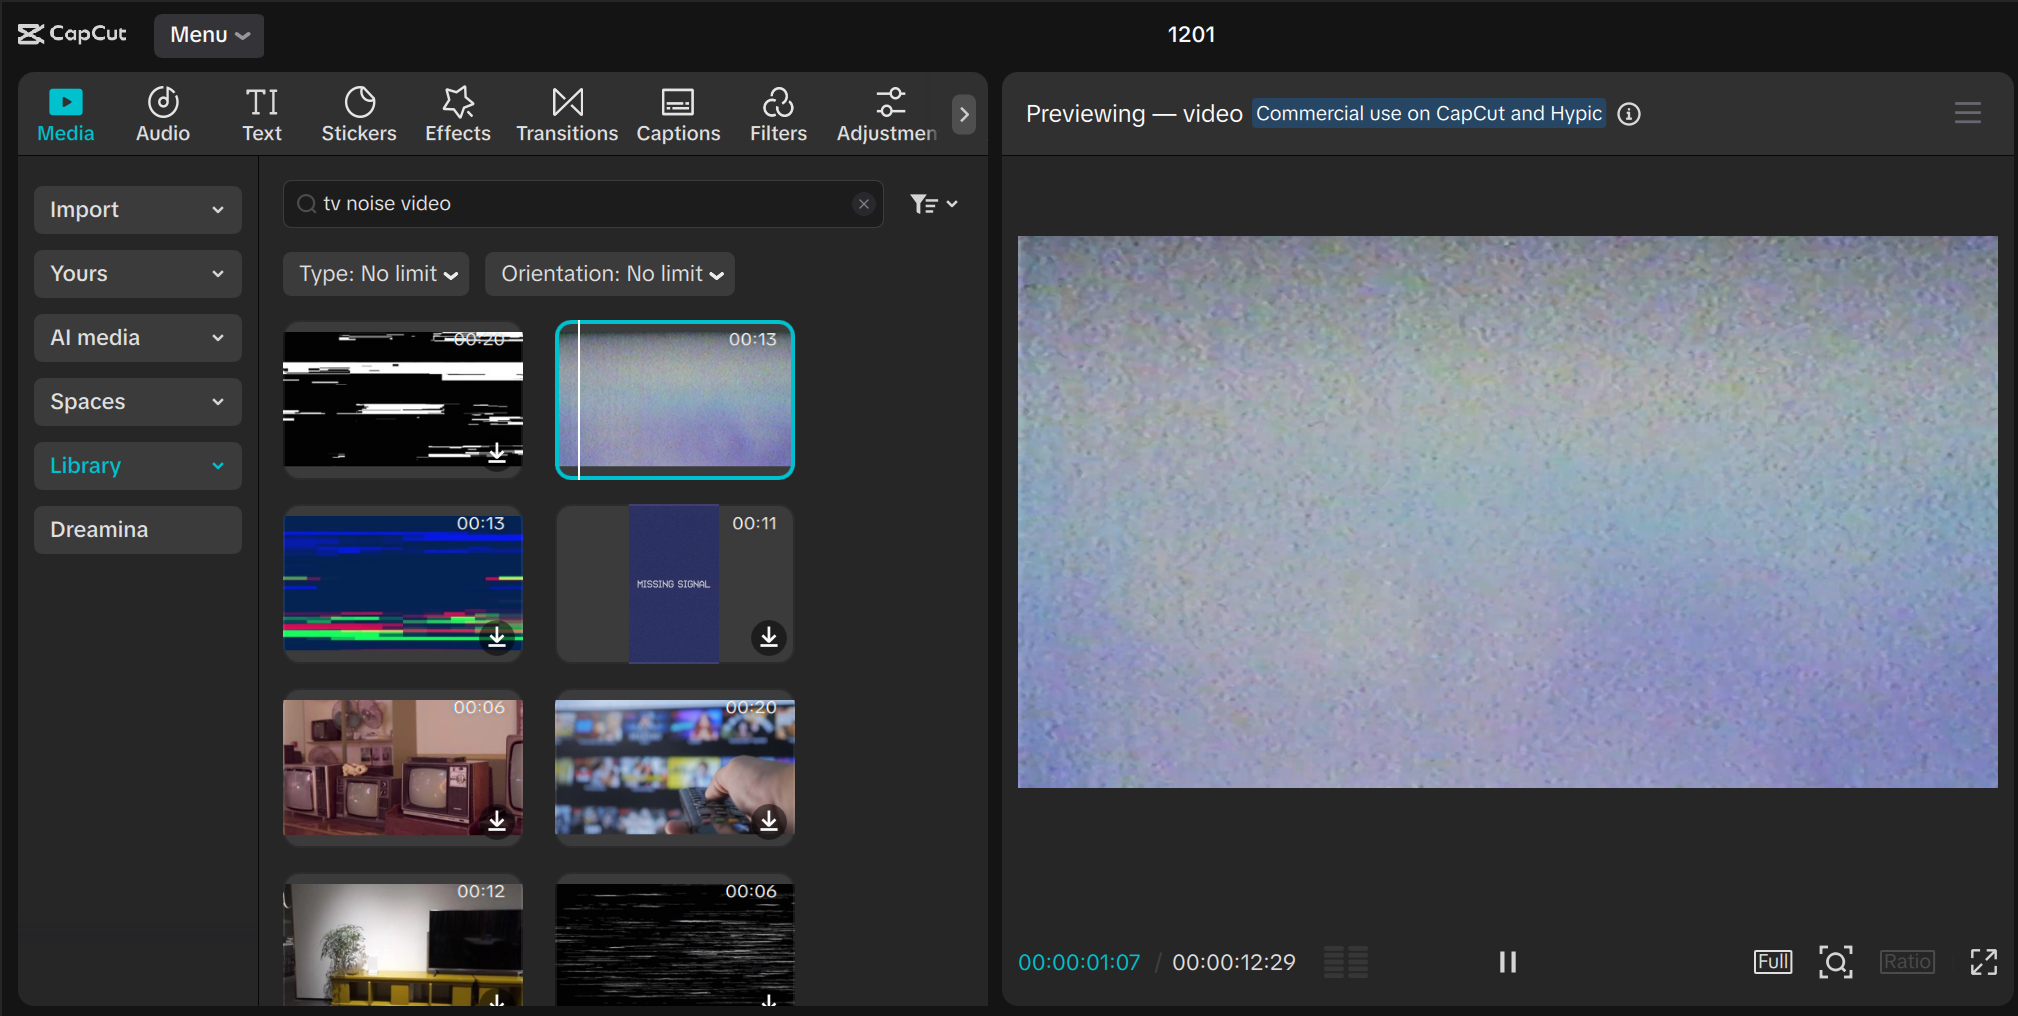The image size is (2018, 1016).
Task: Open the Captions panel
Action: [x=678, y=113]
